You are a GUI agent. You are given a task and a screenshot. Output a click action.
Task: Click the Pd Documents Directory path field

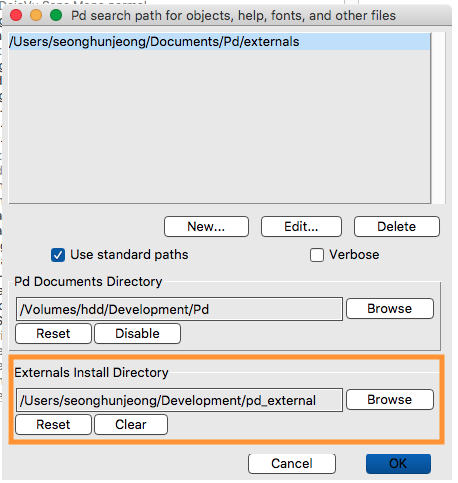[179, 309]
